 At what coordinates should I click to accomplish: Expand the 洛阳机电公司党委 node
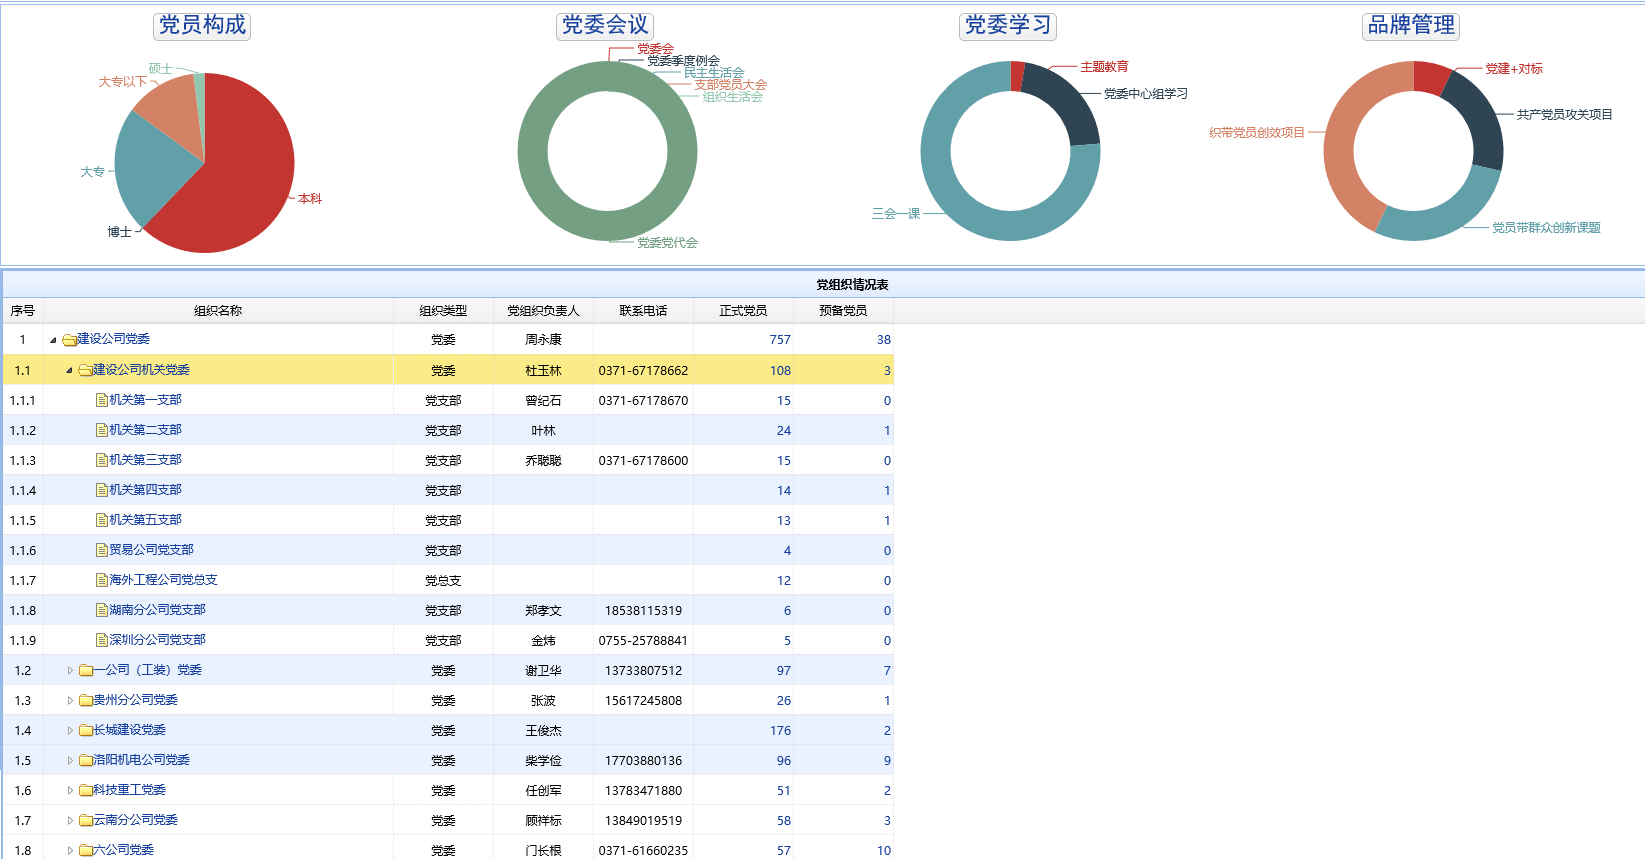click(70, 760)
